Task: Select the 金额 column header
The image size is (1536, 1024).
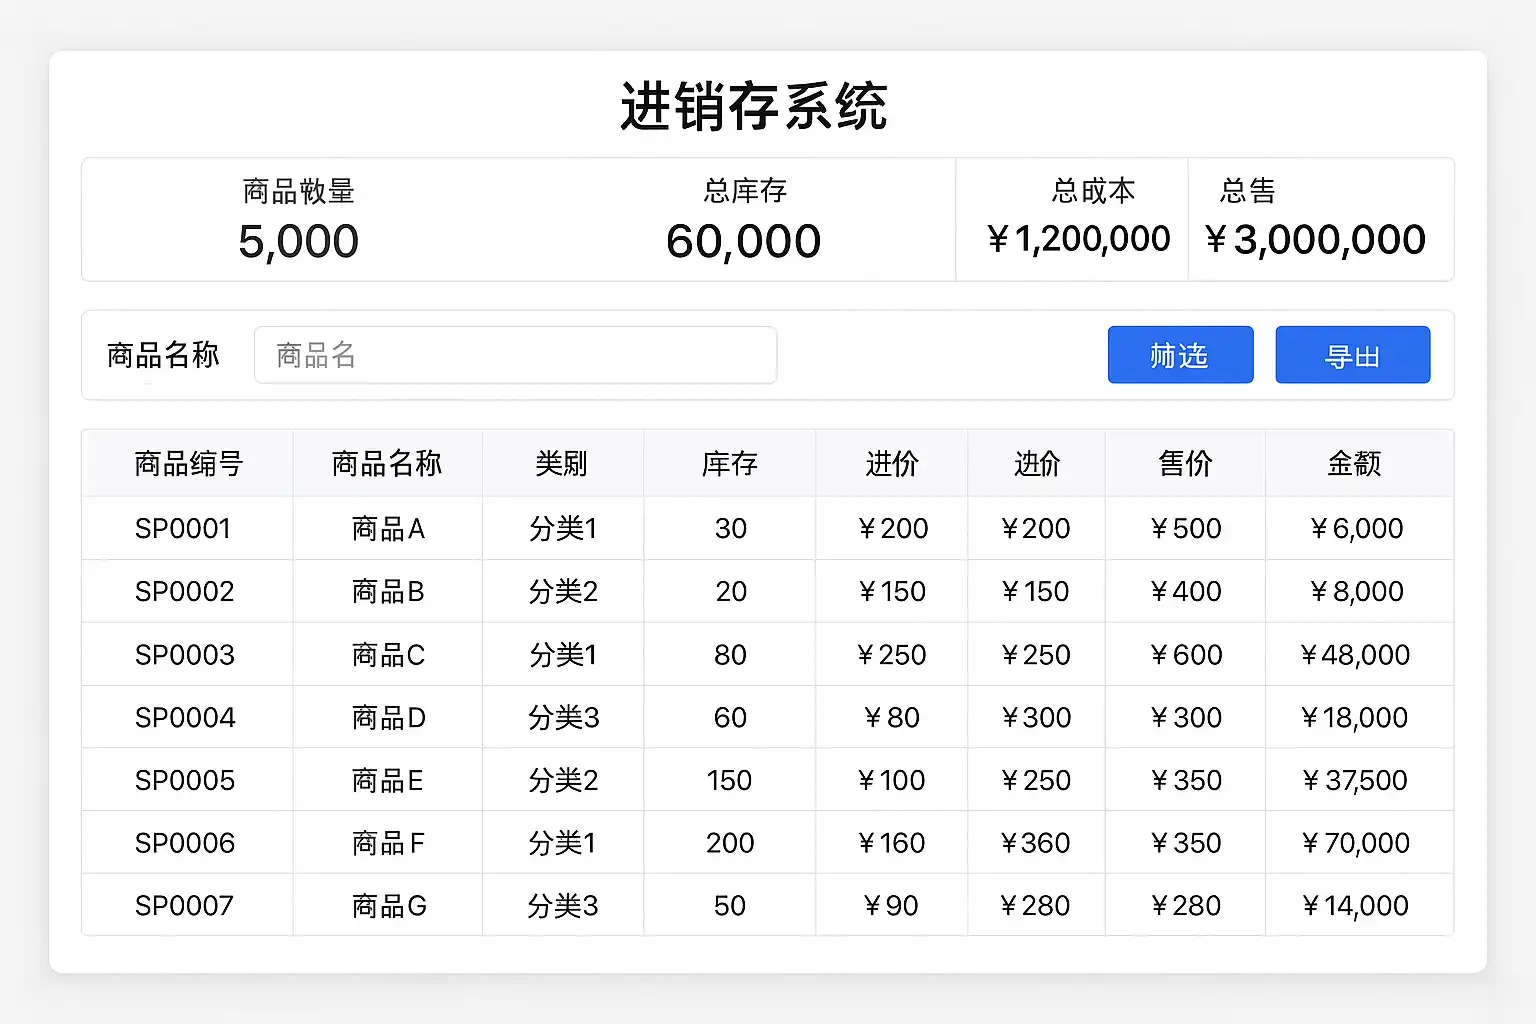Action: 1354,464
